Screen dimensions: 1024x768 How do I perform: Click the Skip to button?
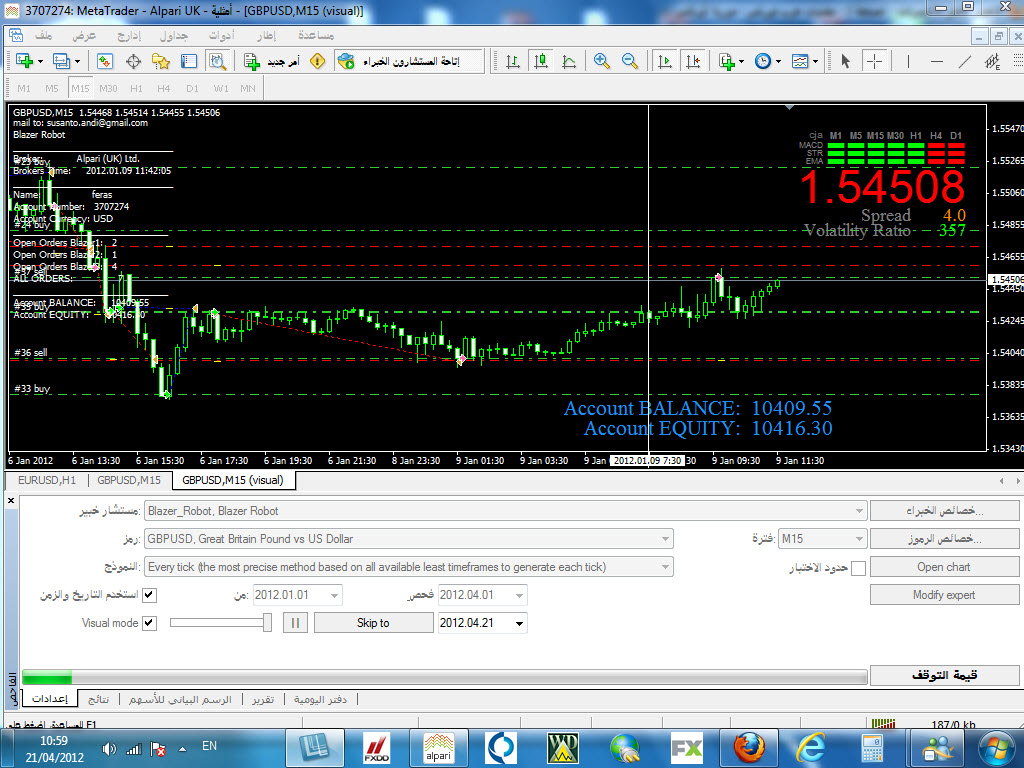pyautogui.click(x=373, y=623)
